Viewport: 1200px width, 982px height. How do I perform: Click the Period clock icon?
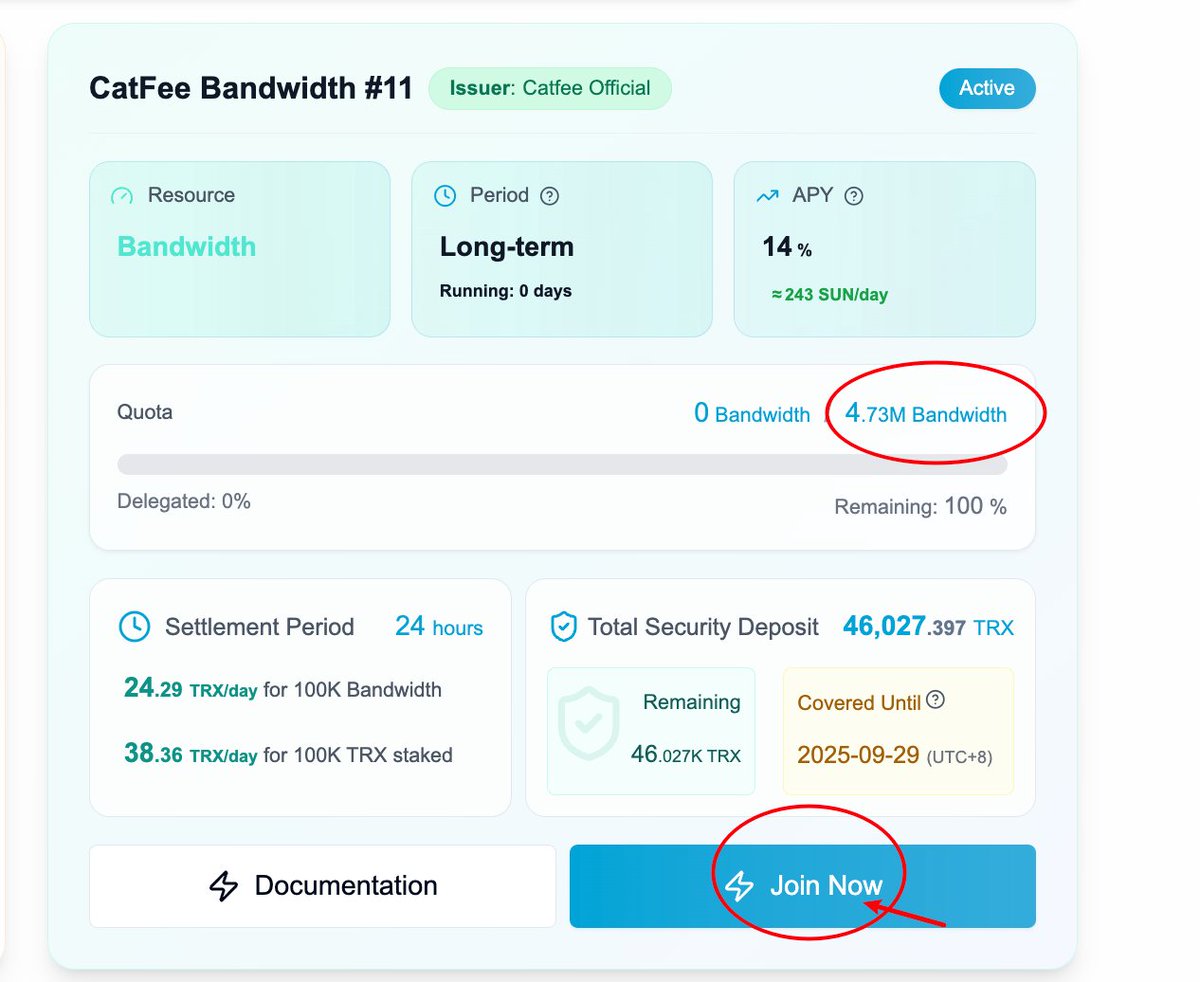[445, 196]
